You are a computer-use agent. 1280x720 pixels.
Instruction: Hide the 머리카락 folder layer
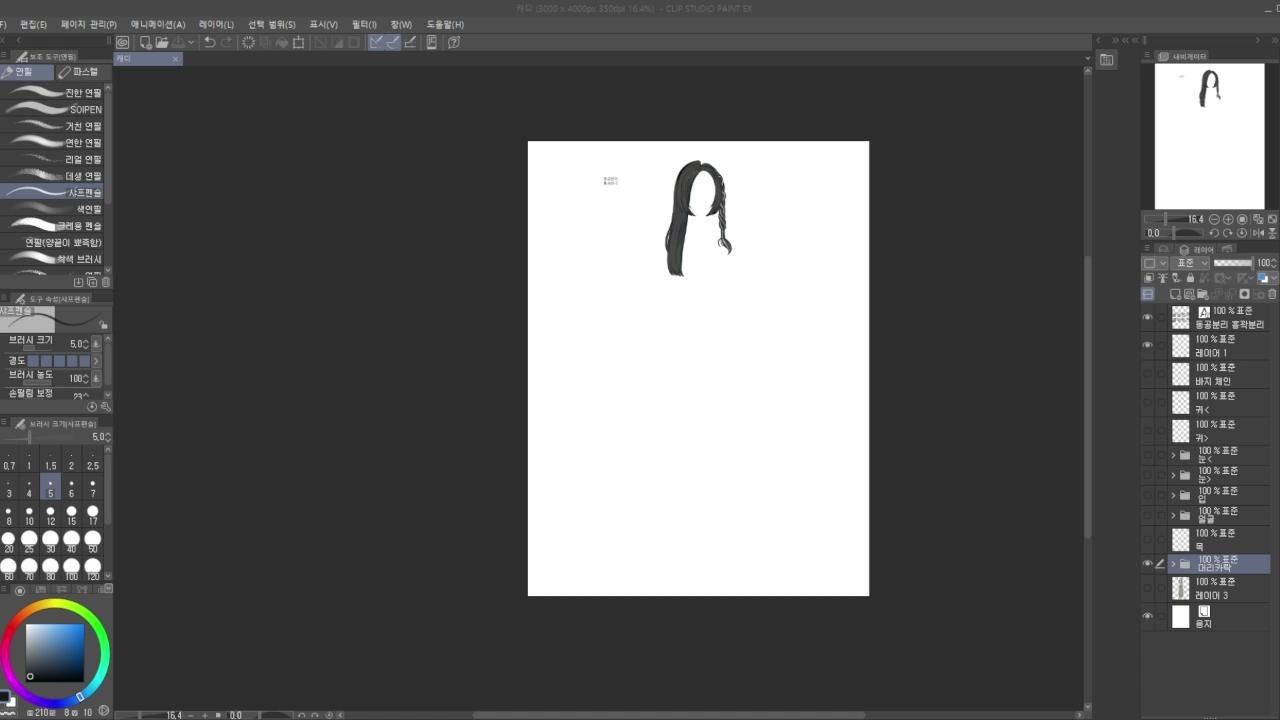1147,564
